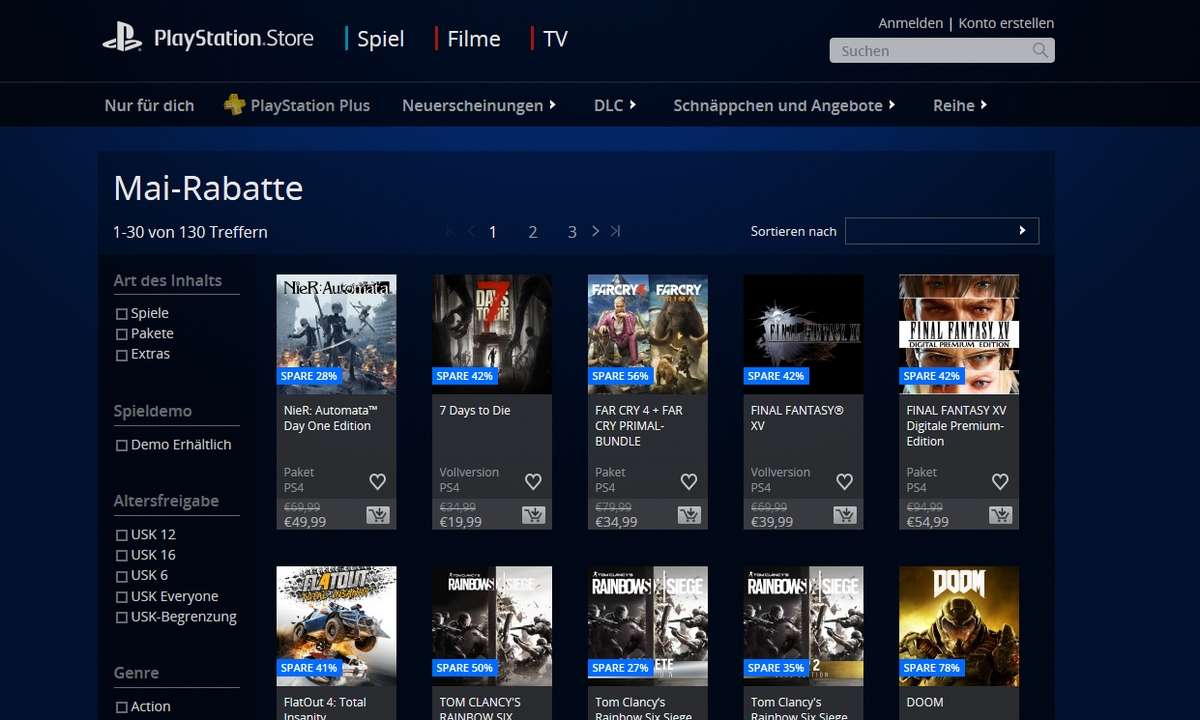Check the Extras filter
Viewport: 1200px width, 720px height.
[122, 355]
